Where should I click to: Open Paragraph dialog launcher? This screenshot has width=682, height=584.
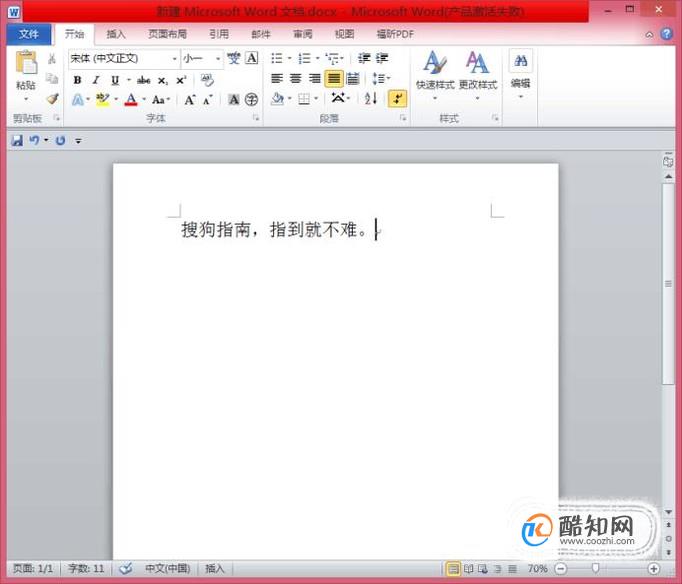403,118
